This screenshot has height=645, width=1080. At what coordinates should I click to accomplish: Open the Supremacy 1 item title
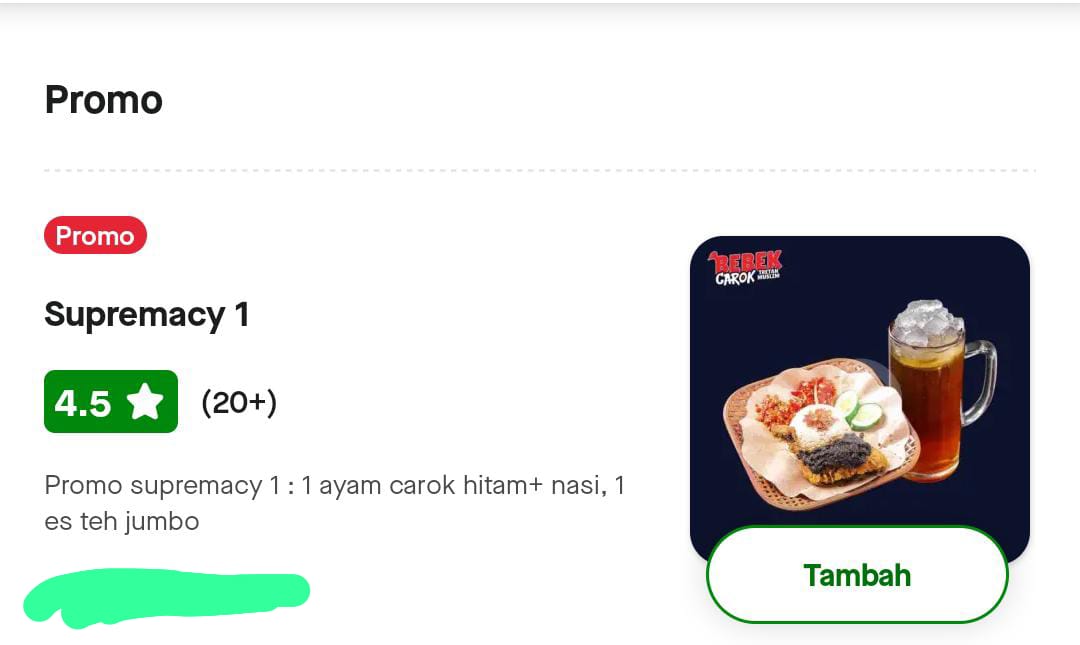coord(146,315)
